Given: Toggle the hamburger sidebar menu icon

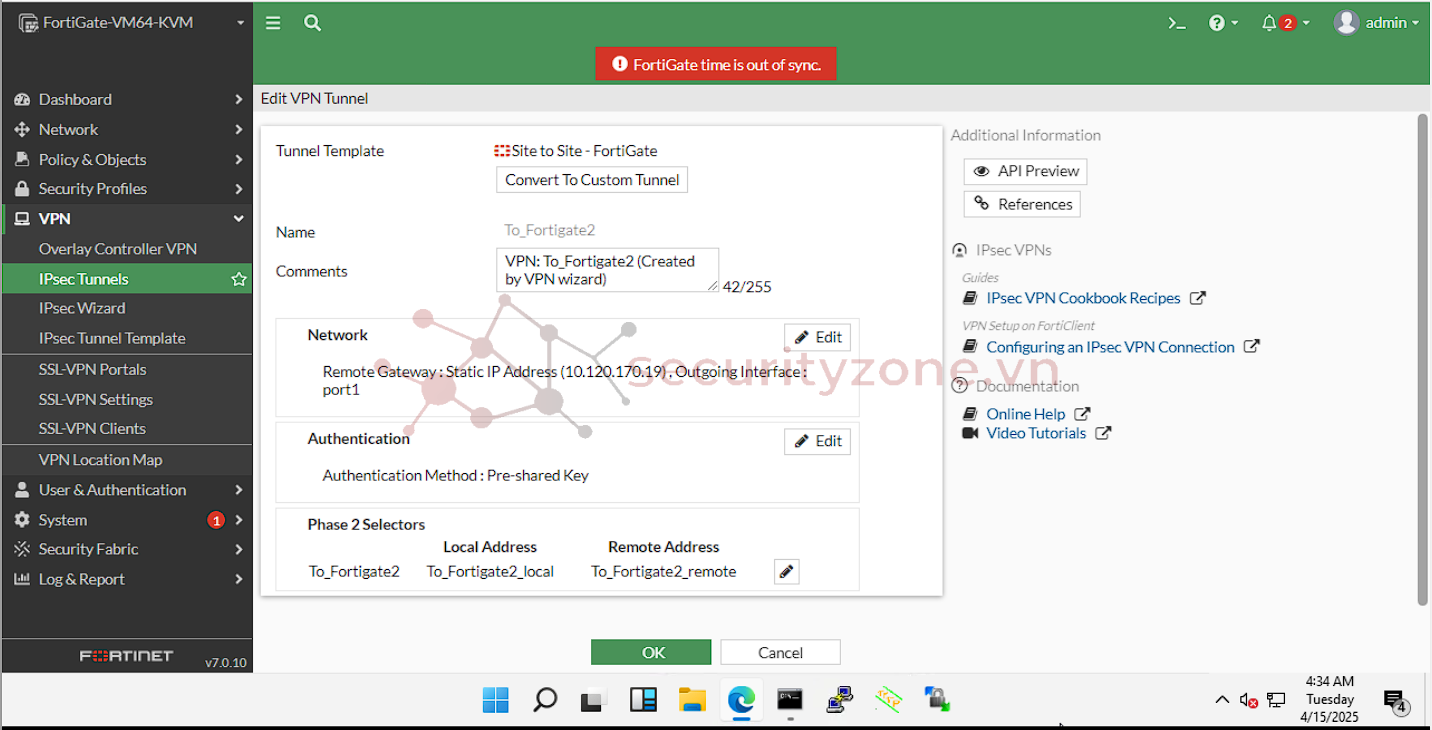Looking at the screenshot, I should click(x=273, y=23).
